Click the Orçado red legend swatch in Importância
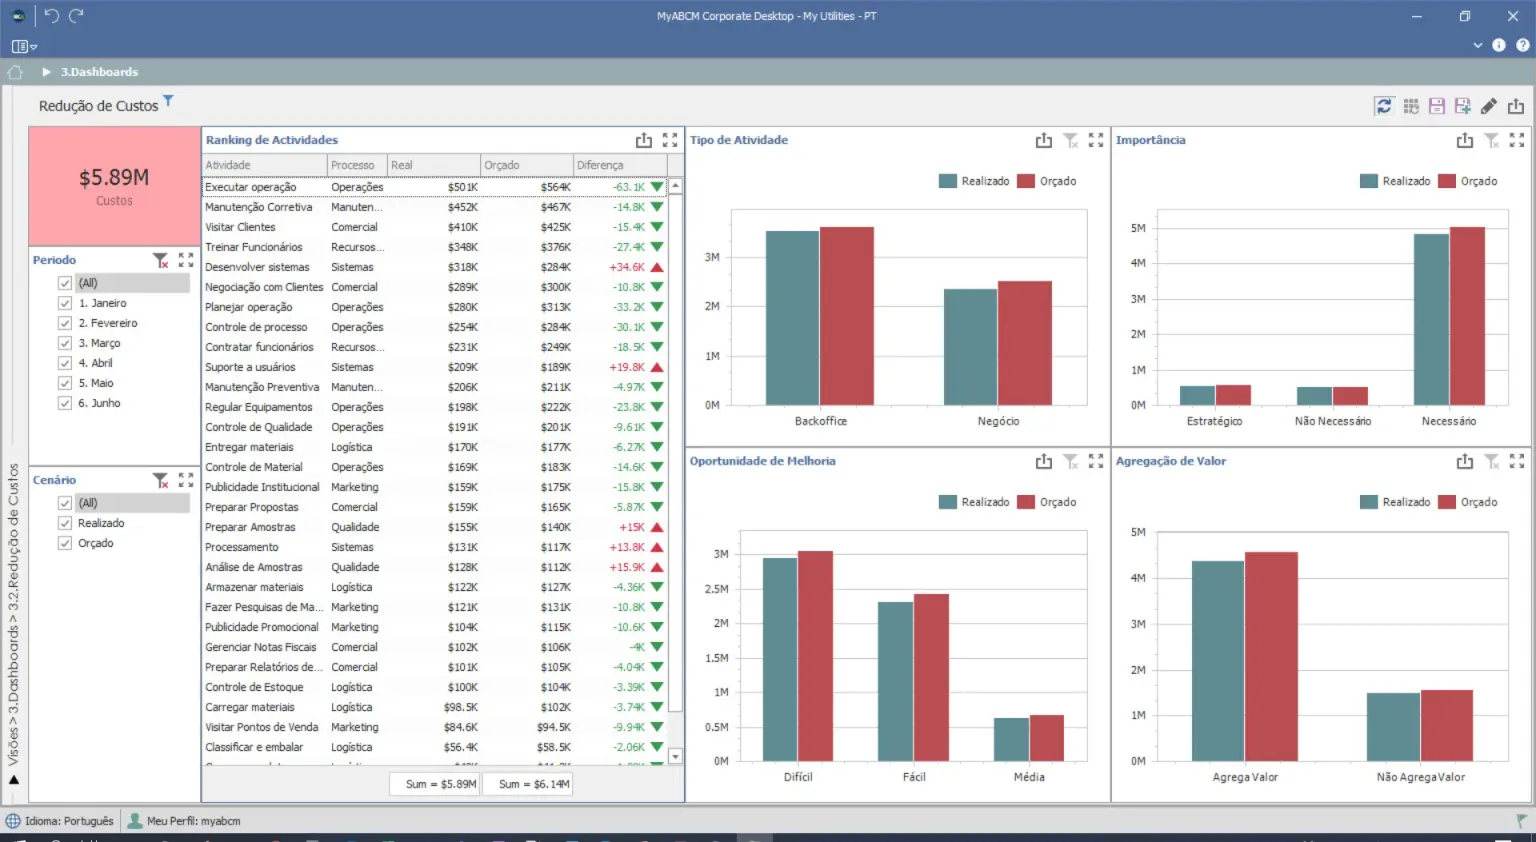Viewport: 1536px width, 842px height. 1447,181
